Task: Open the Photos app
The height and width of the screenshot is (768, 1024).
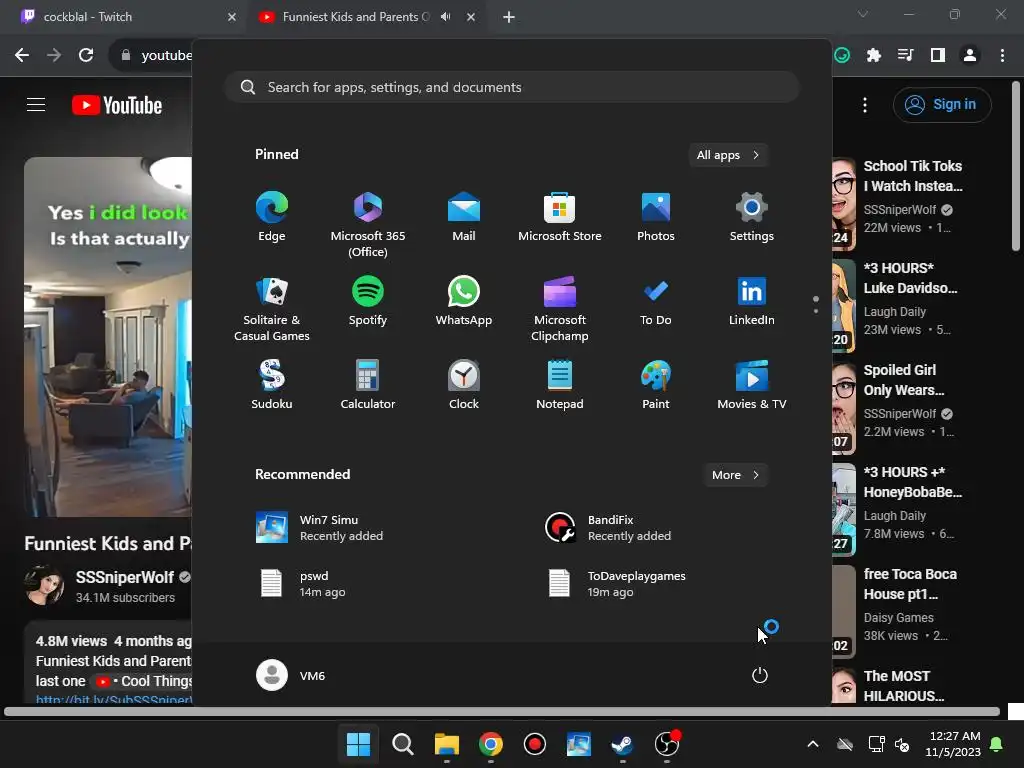Action: click(656, 217)
